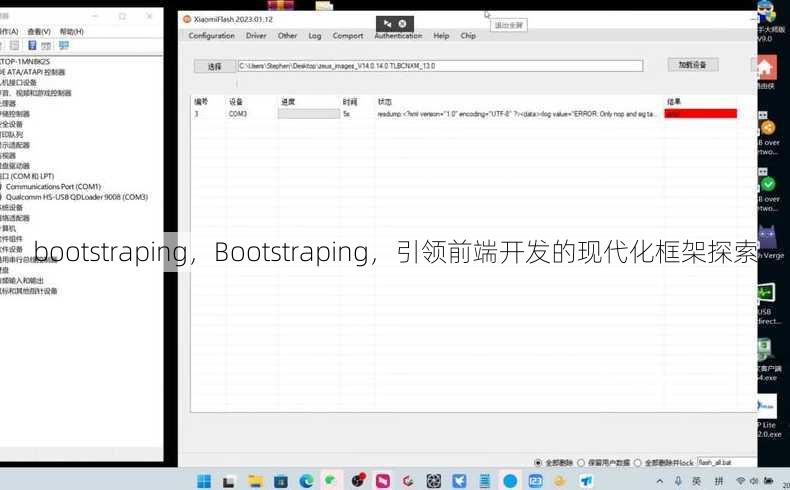
Task: Open Device Manager's 操作(A) menu
Action: (x=9, y=31)
